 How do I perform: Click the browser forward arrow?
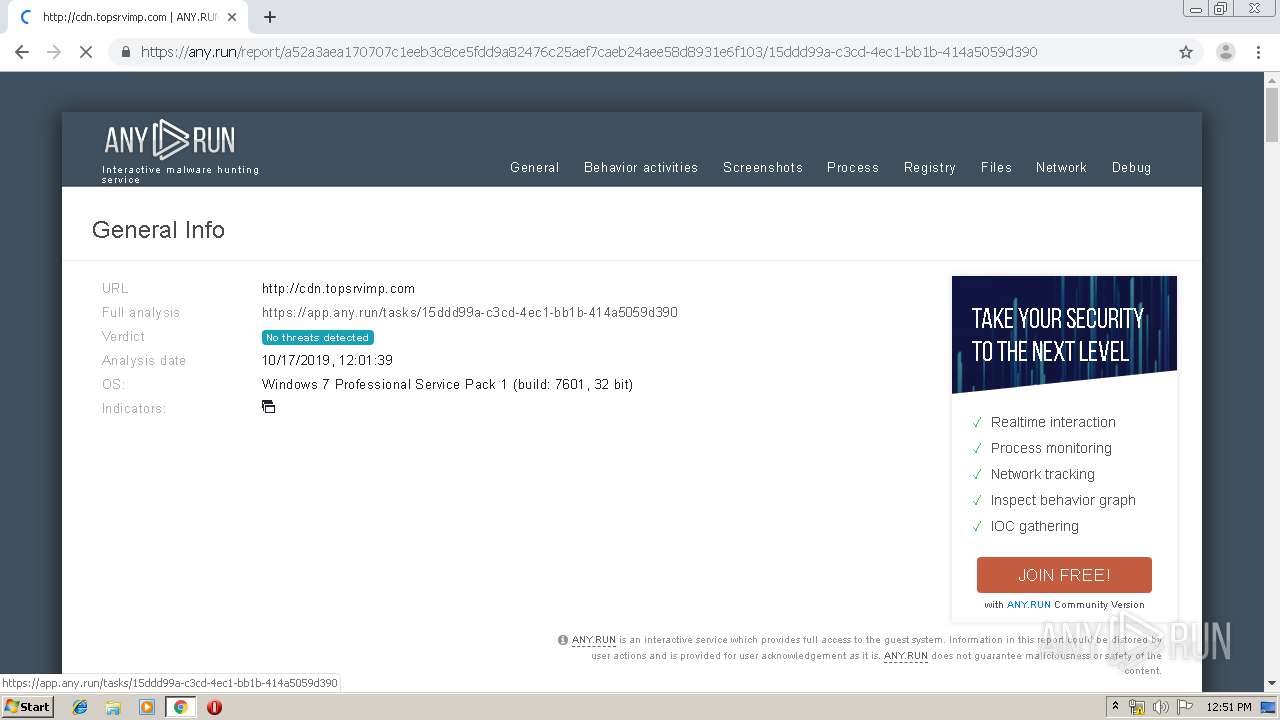tap(54, 52)
